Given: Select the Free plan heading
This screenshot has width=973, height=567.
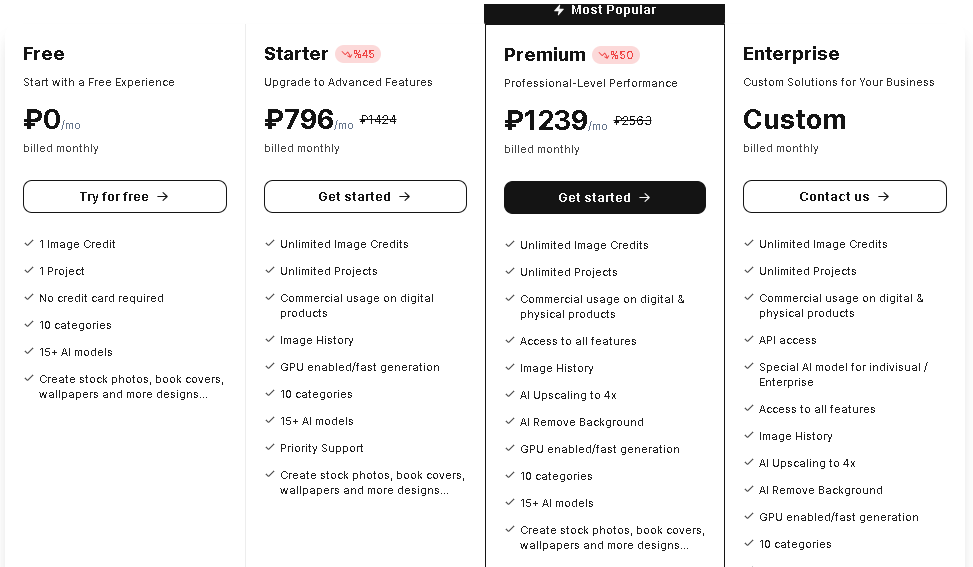Looking at the screenshot, I should 43,54.
